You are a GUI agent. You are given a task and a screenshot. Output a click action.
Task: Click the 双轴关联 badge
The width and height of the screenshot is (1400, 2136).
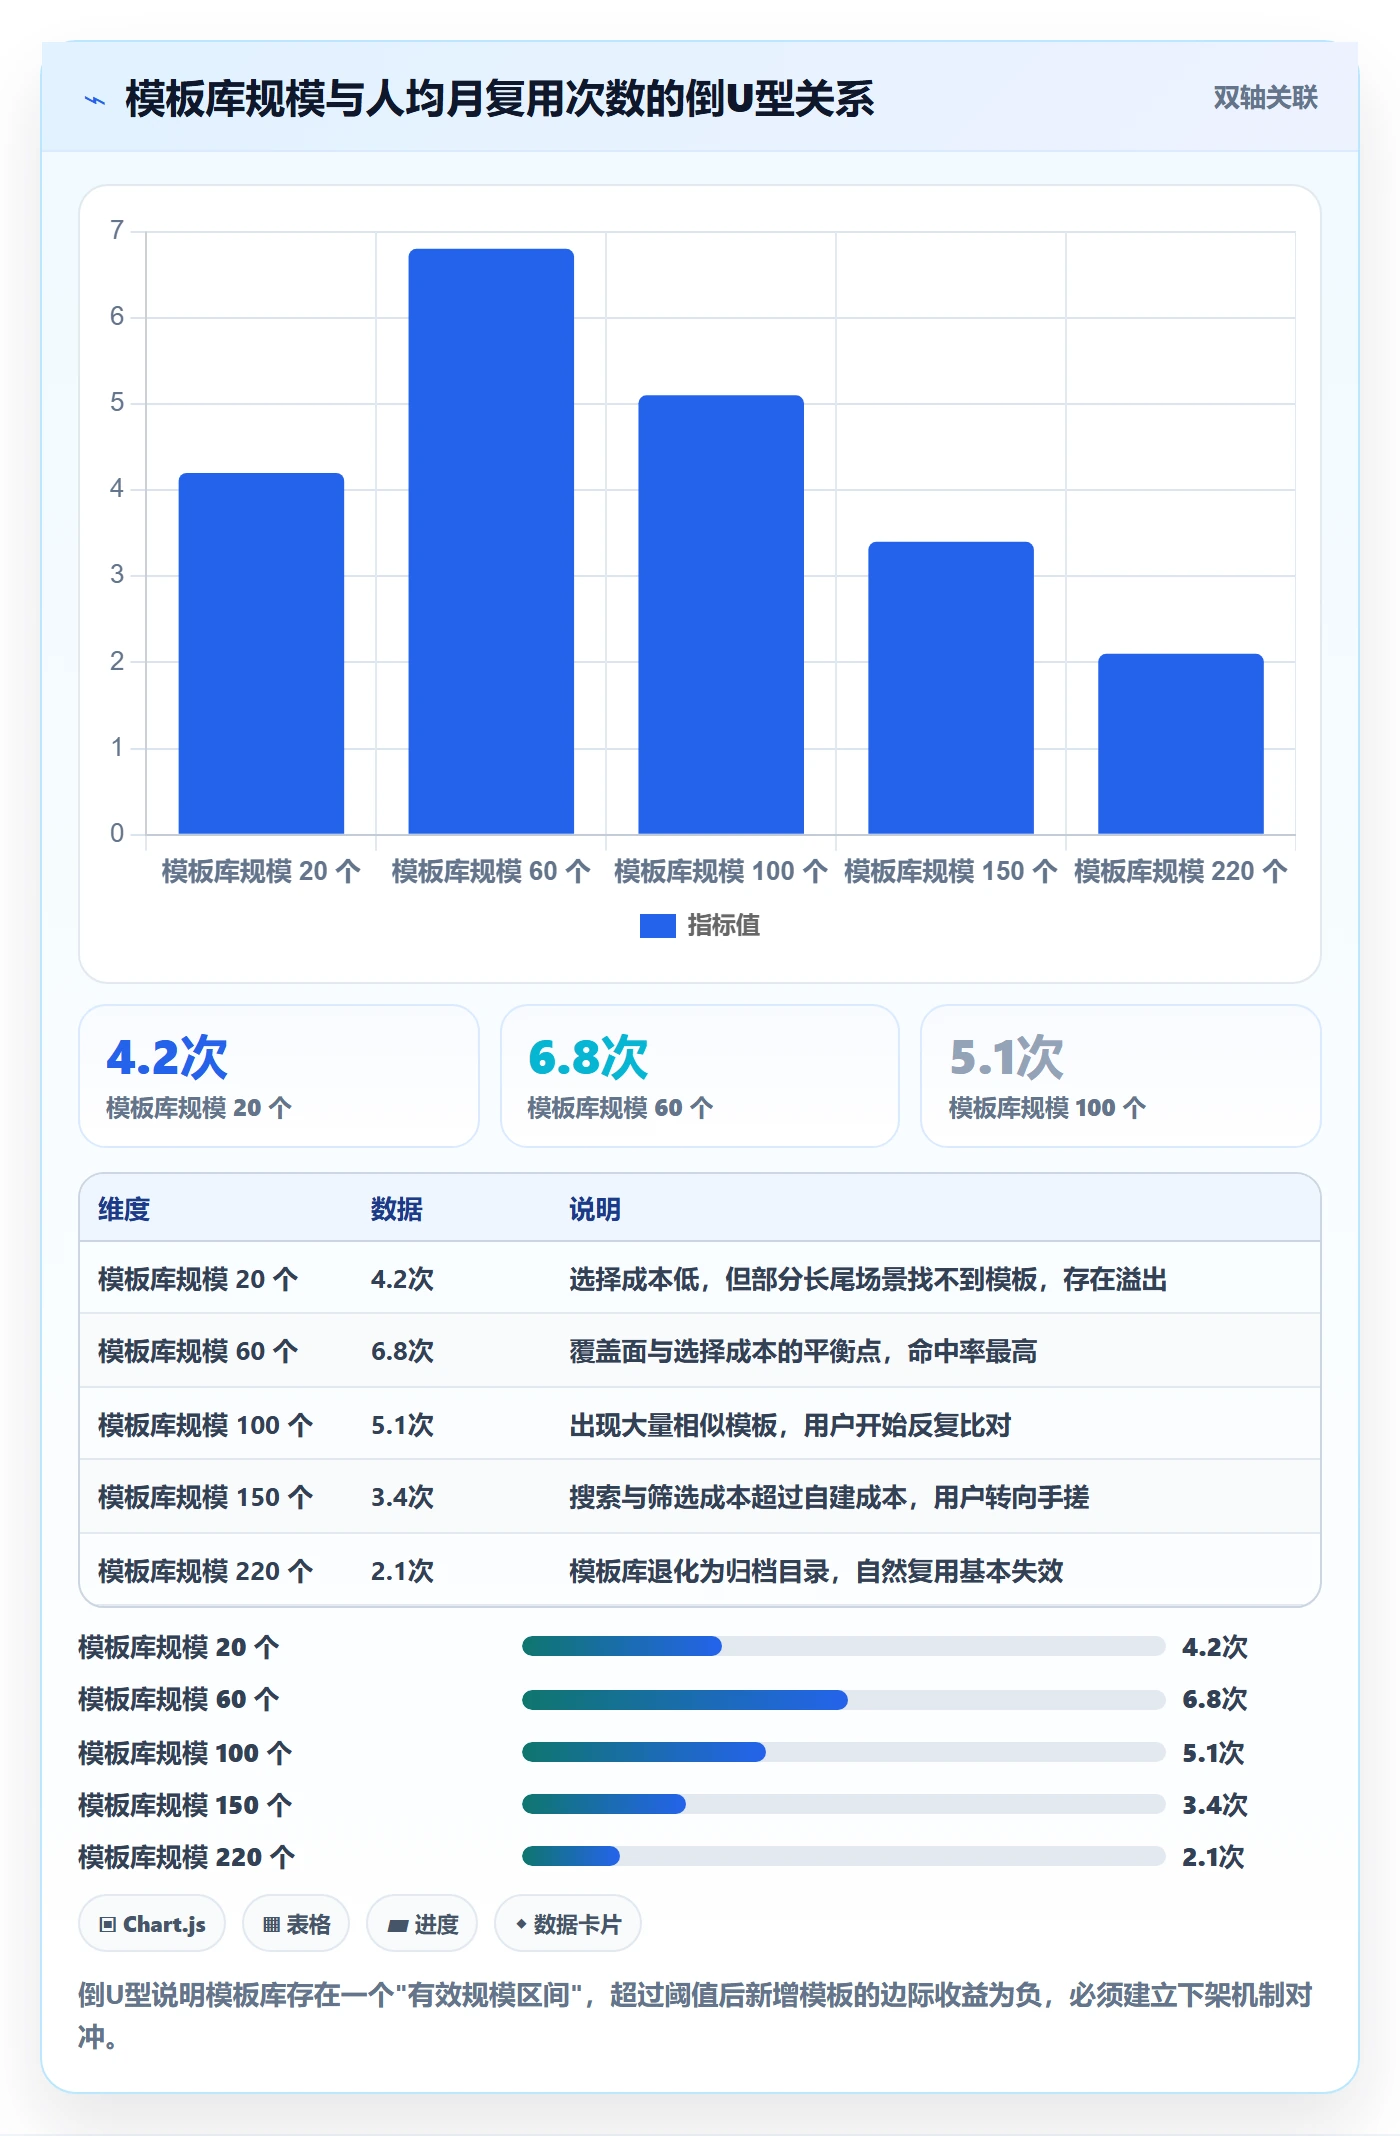tap(1265, 98)
